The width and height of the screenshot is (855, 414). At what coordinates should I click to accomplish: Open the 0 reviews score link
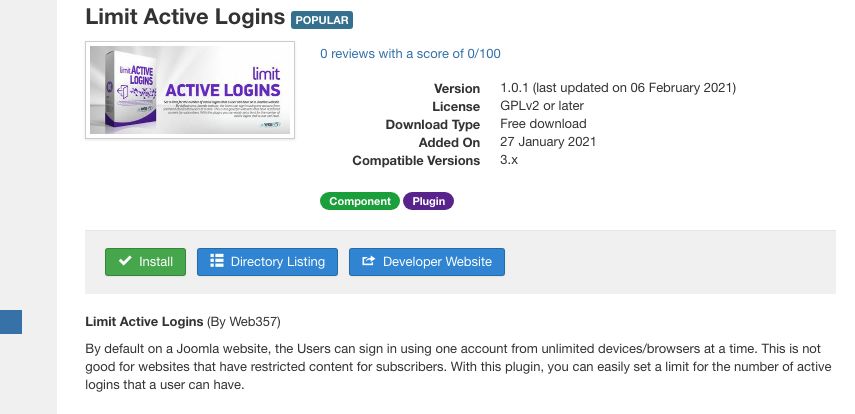click(x=410, y=54)
